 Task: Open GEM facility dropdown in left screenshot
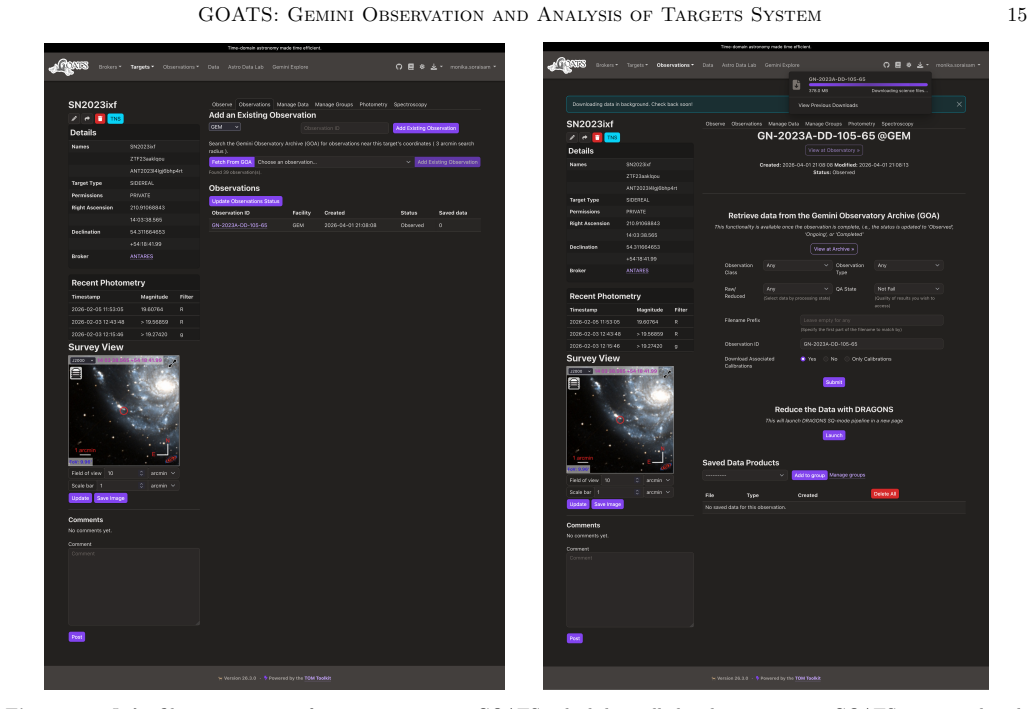coord(225,127)
